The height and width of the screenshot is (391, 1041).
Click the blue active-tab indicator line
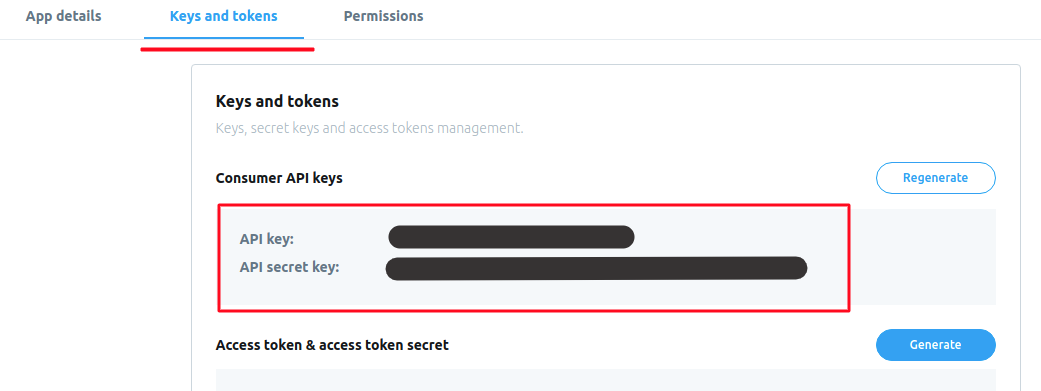coord(224,39)
